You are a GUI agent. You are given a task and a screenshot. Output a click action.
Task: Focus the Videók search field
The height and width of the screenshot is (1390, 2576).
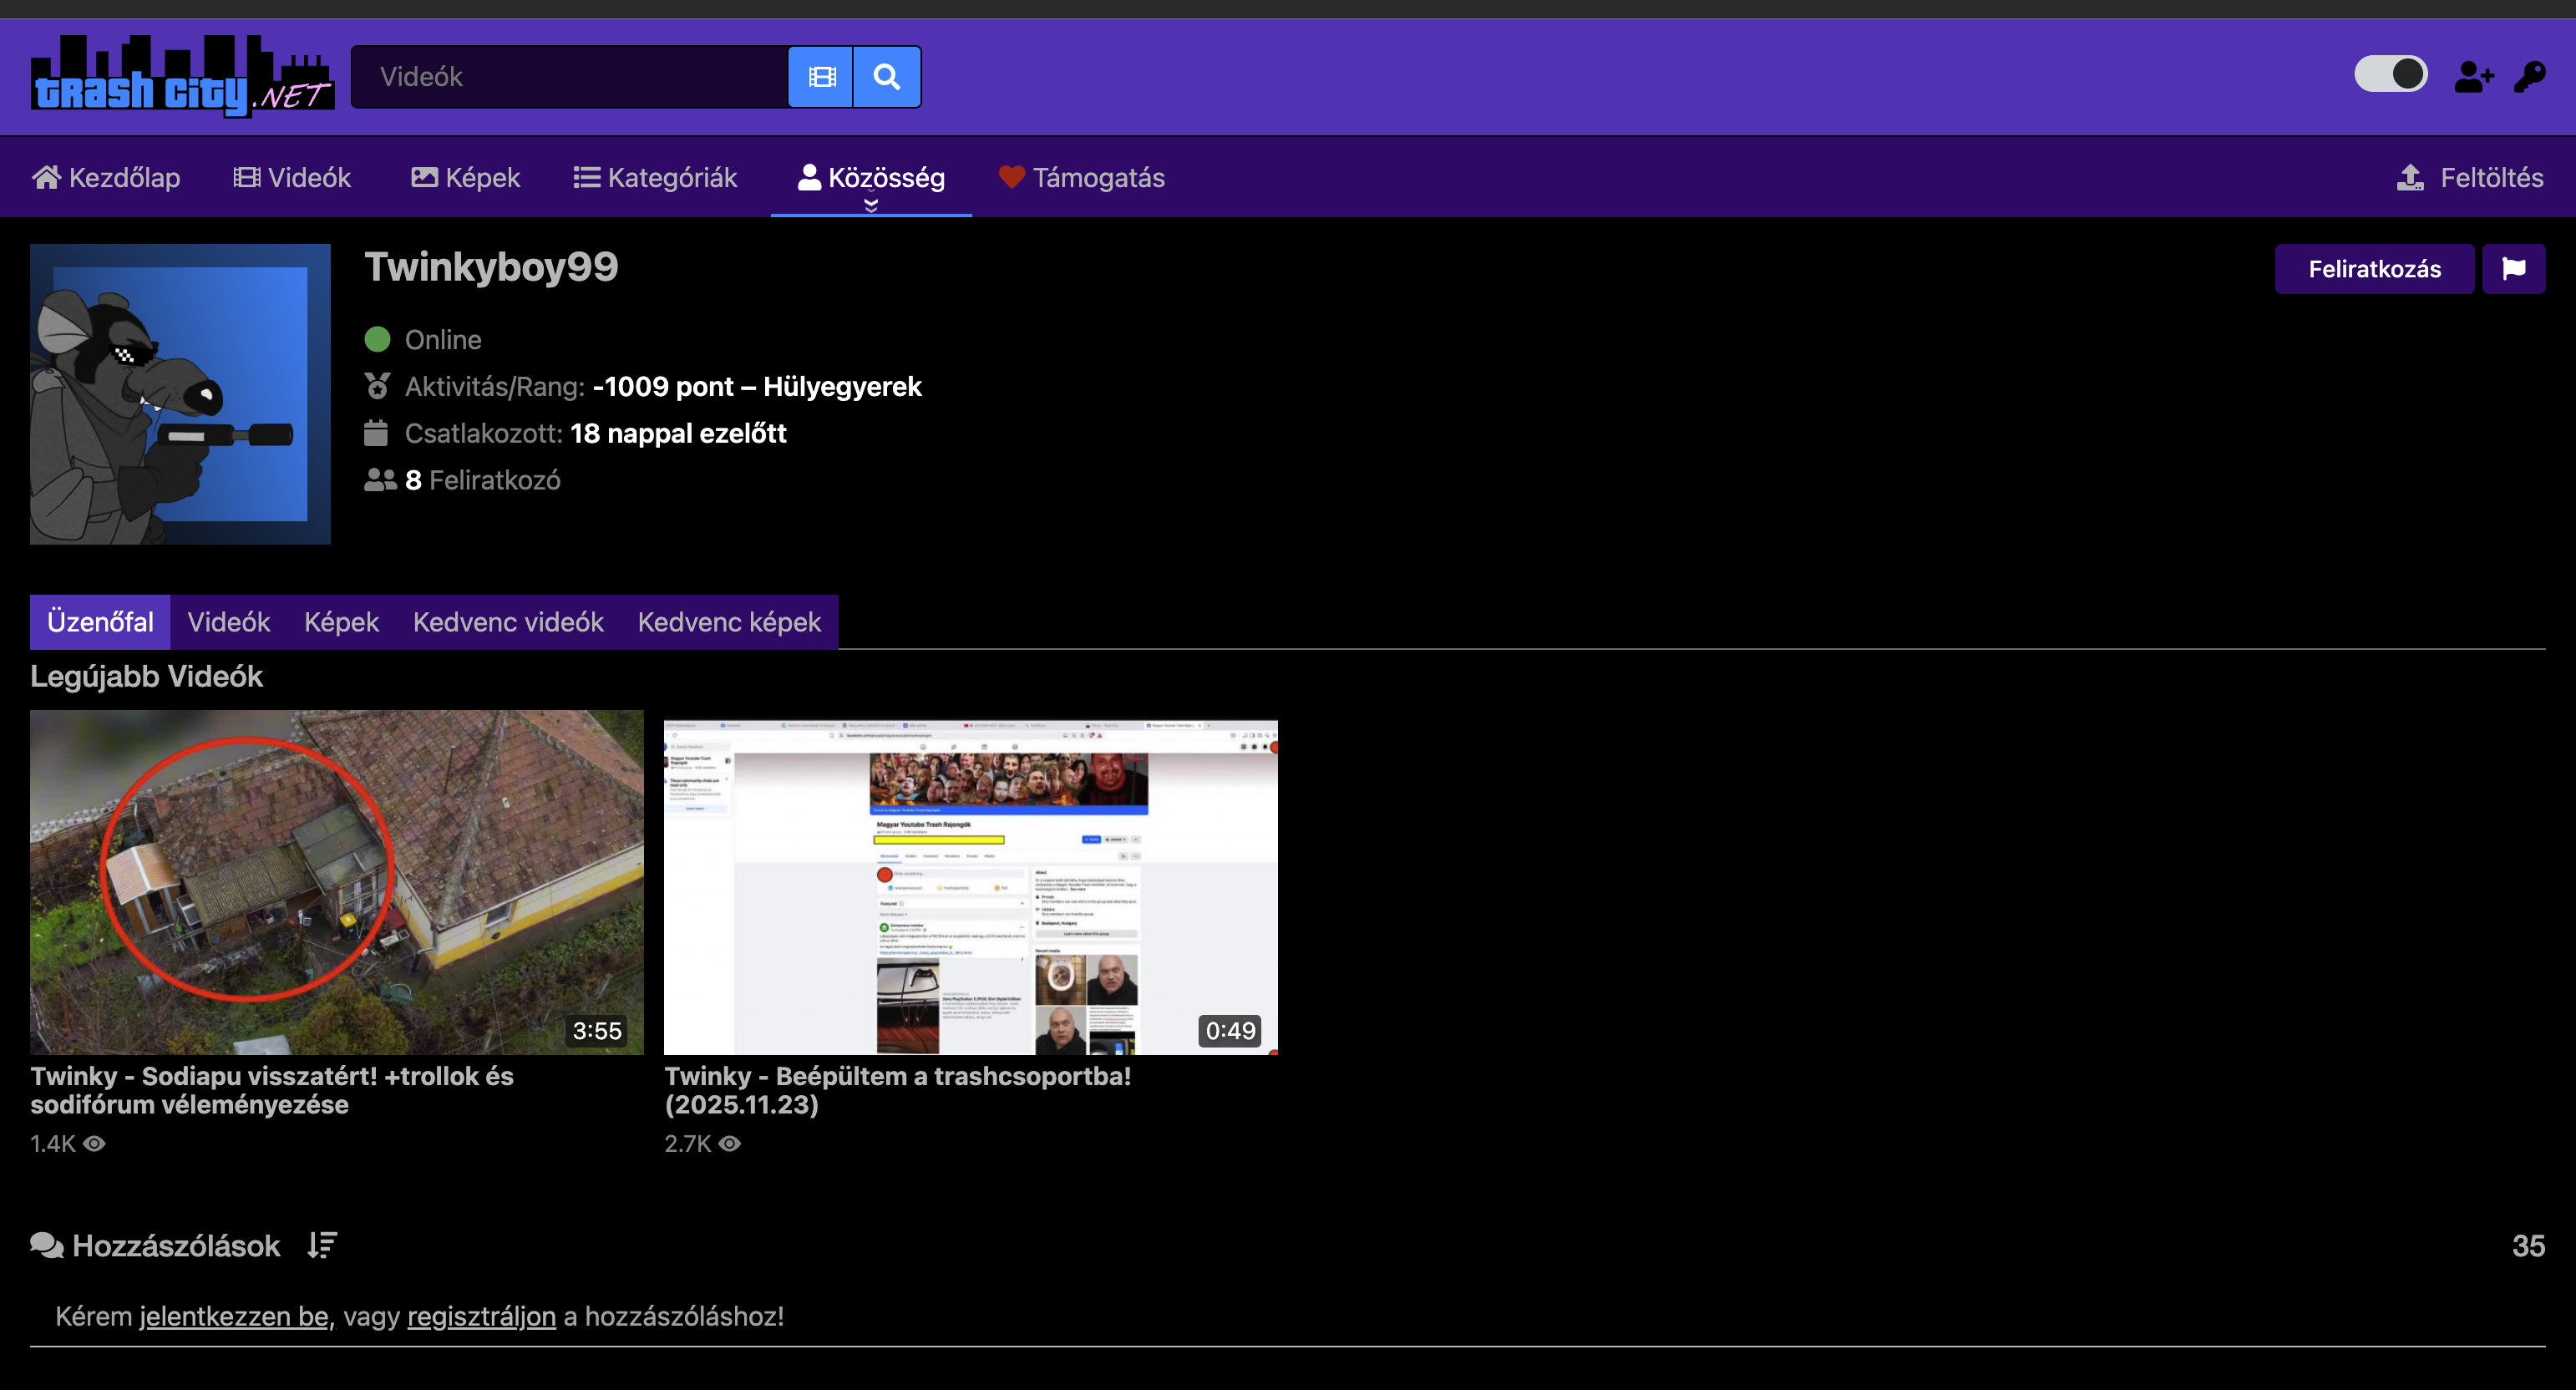click(570, 77)
